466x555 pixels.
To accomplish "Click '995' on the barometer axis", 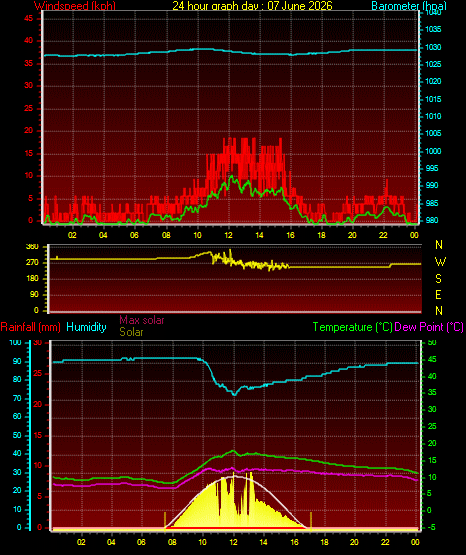I will pos(432,168).
